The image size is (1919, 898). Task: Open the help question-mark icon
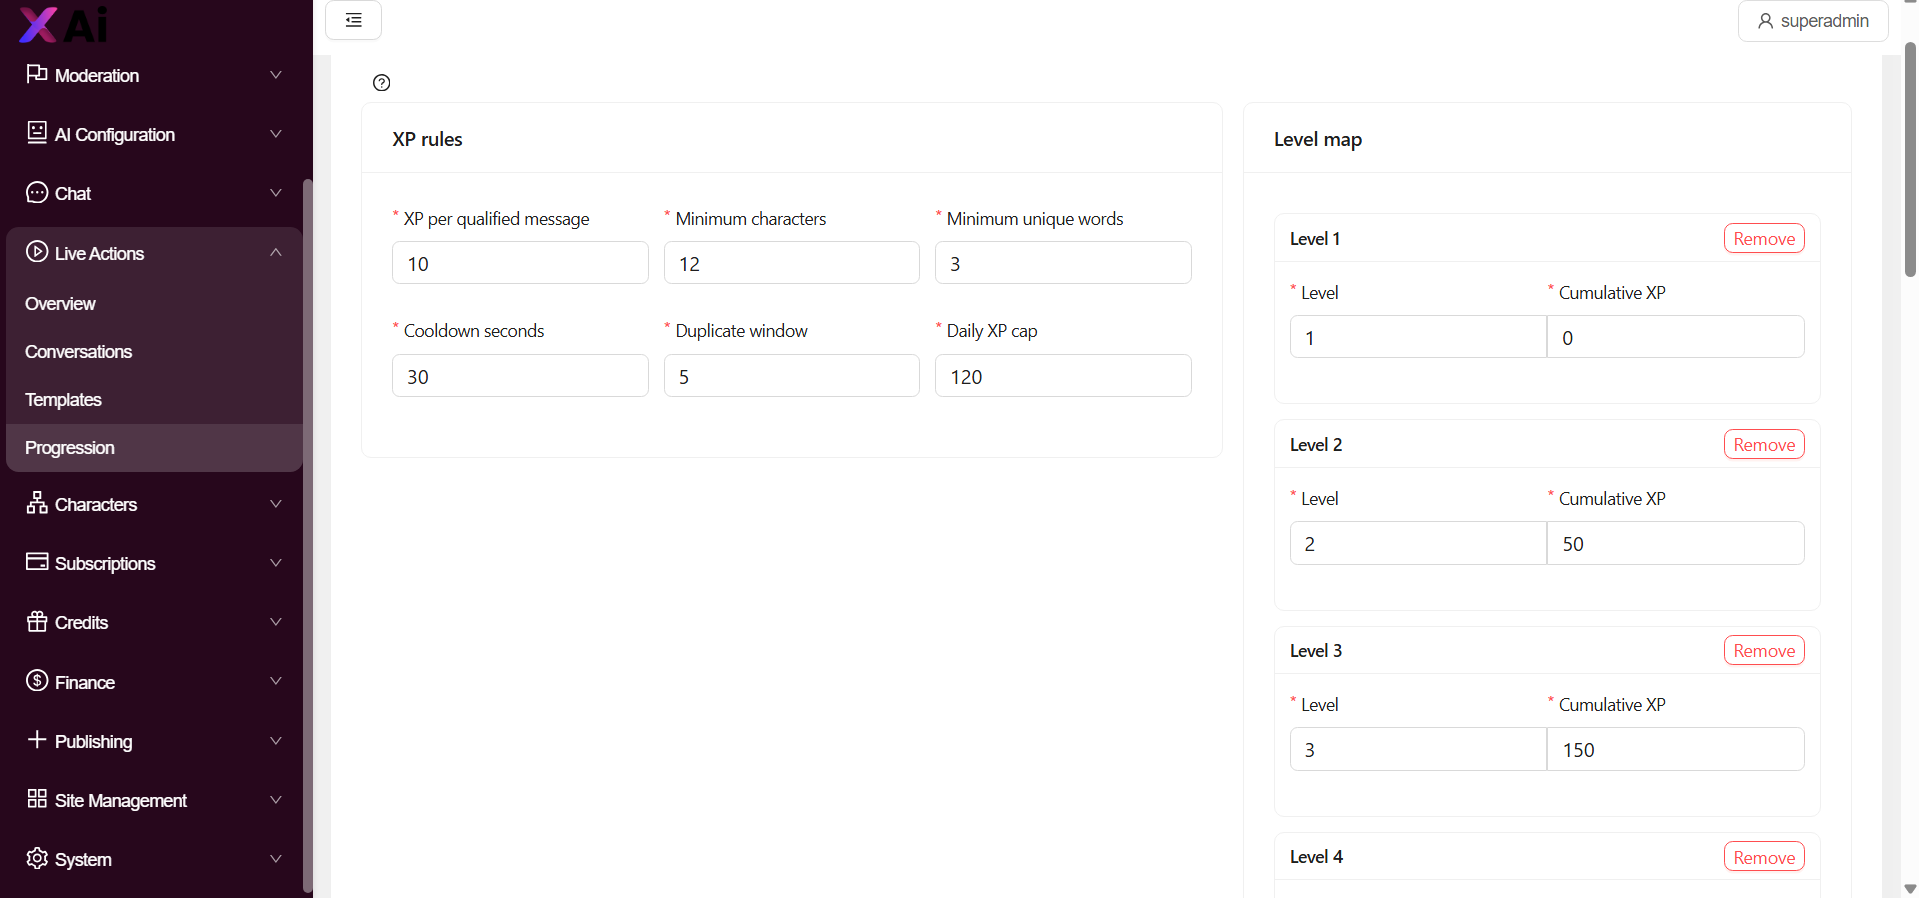point(381,83)
